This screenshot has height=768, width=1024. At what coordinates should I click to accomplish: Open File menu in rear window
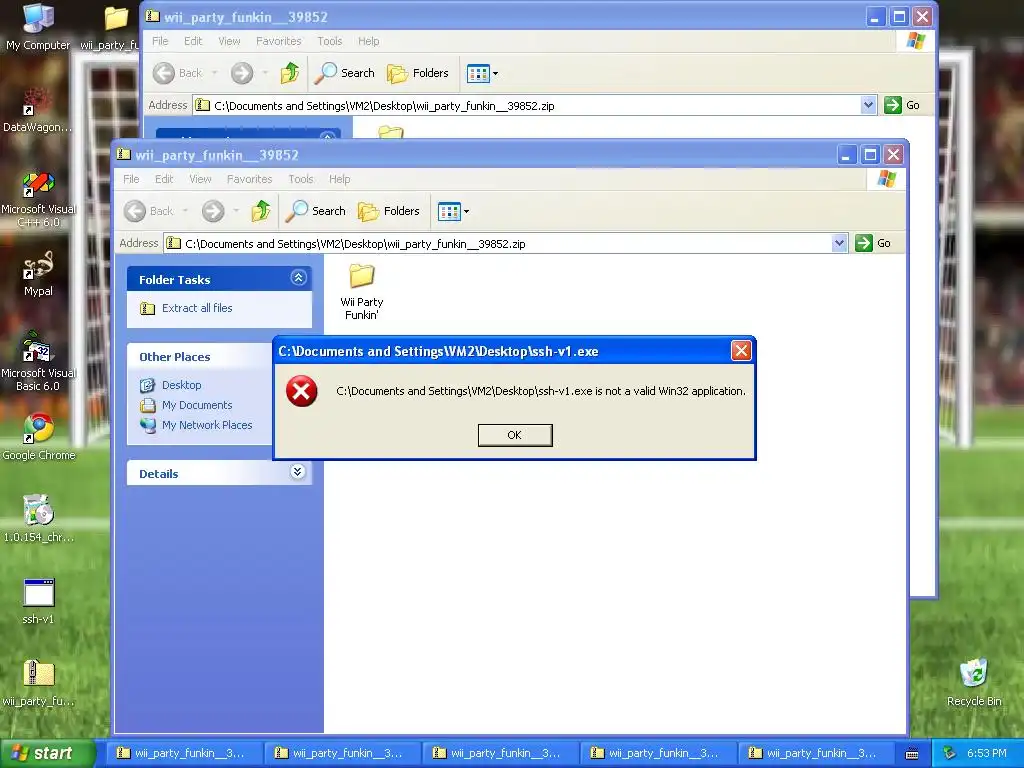coord(160,41)
